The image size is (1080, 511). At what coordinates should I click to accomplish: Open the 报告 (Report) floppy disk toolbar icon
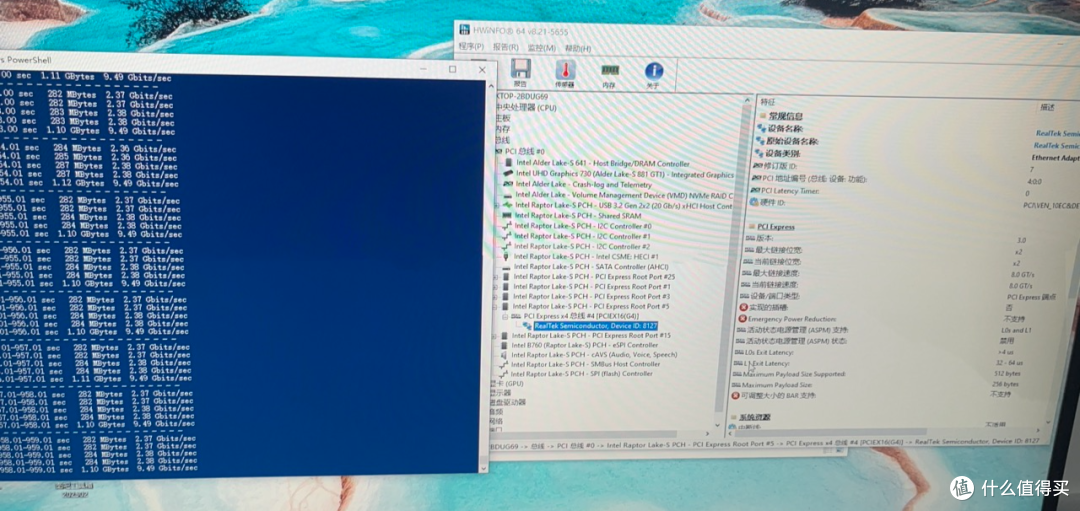click(521, 70)
